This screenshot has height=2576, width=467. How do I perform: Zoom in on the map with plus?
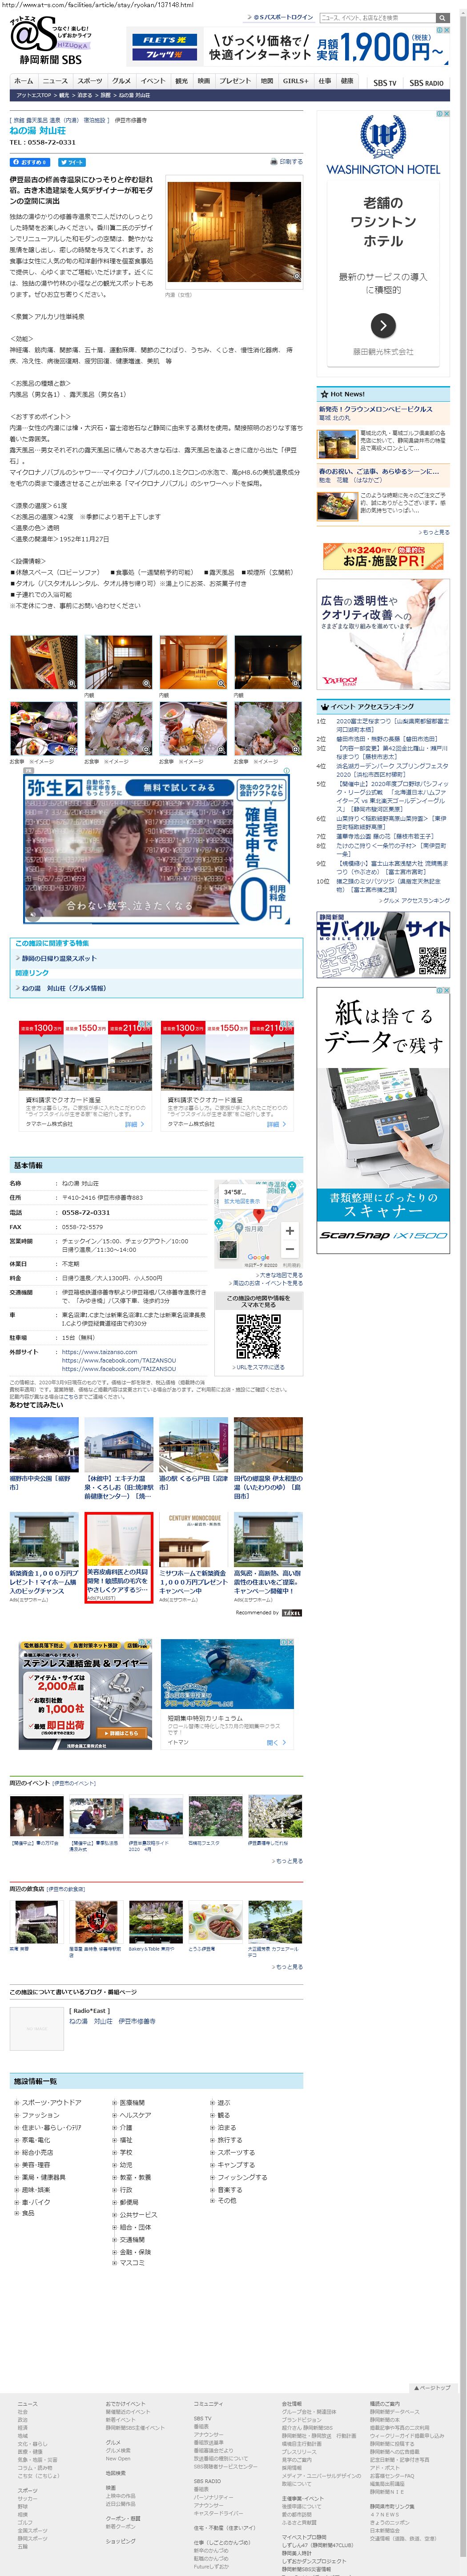(289, 1230)
